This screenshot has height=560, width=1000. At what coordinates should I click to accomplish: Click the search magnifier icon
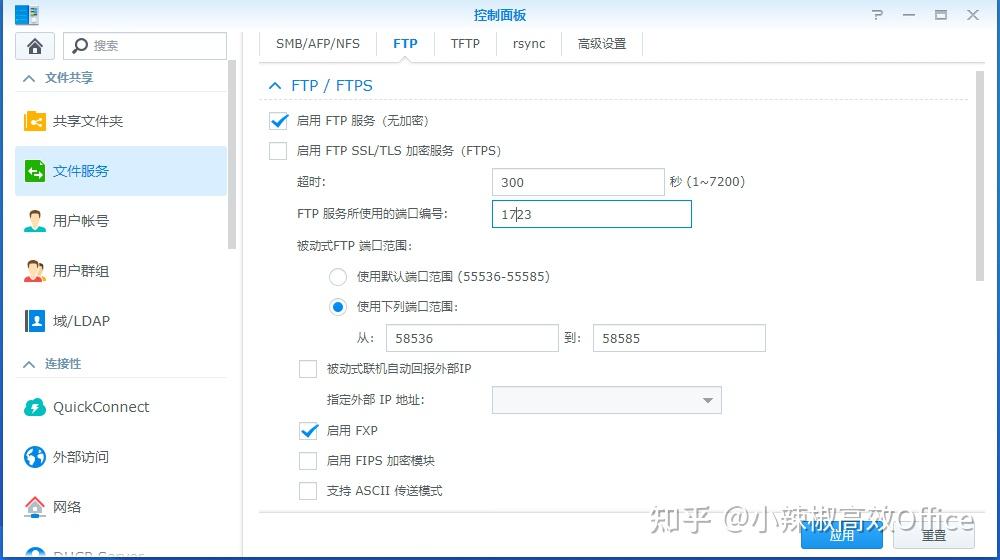tap(80, 46)
